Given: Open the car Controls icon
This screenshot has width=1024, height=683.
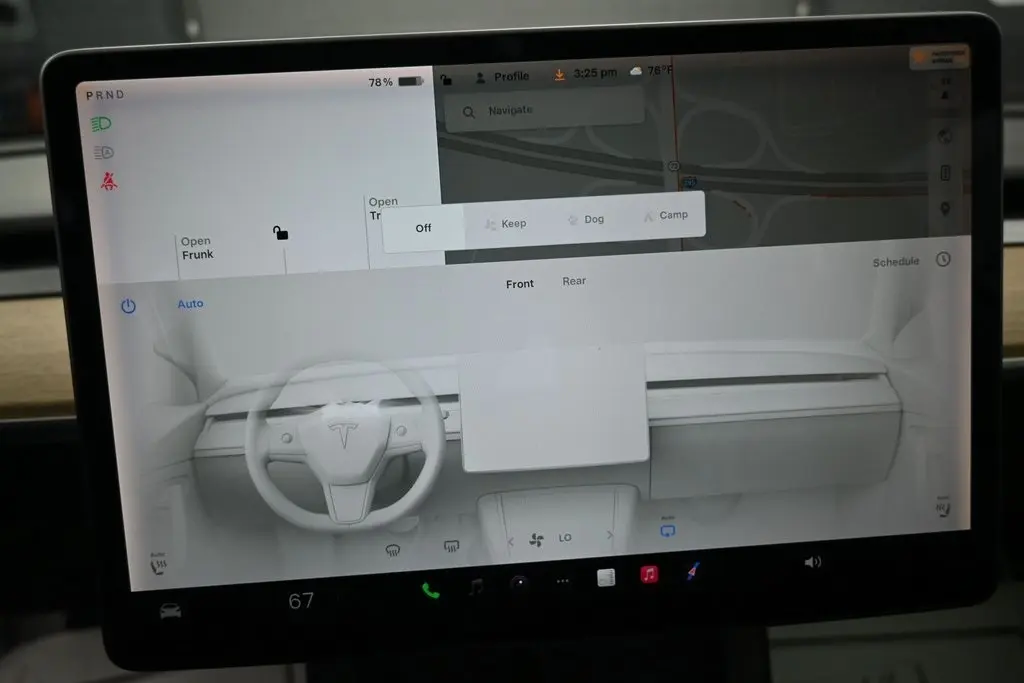Looking at the screenshot, I should pyautogui.click(x=171, y=610).
